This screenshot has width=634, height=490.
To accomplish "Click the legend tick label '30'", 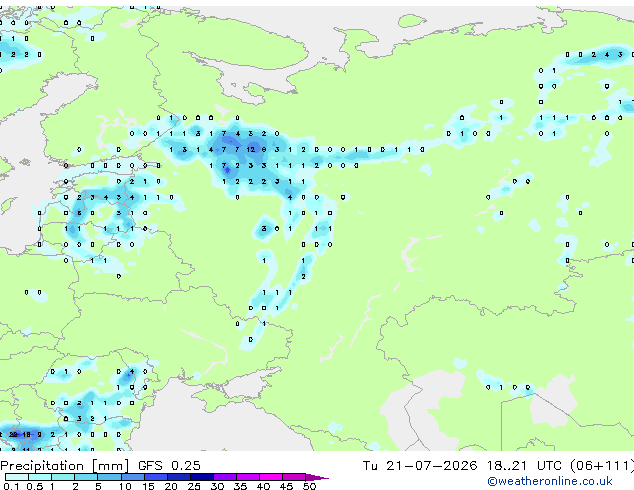I will pyautogui.click(x=217, y=486).
